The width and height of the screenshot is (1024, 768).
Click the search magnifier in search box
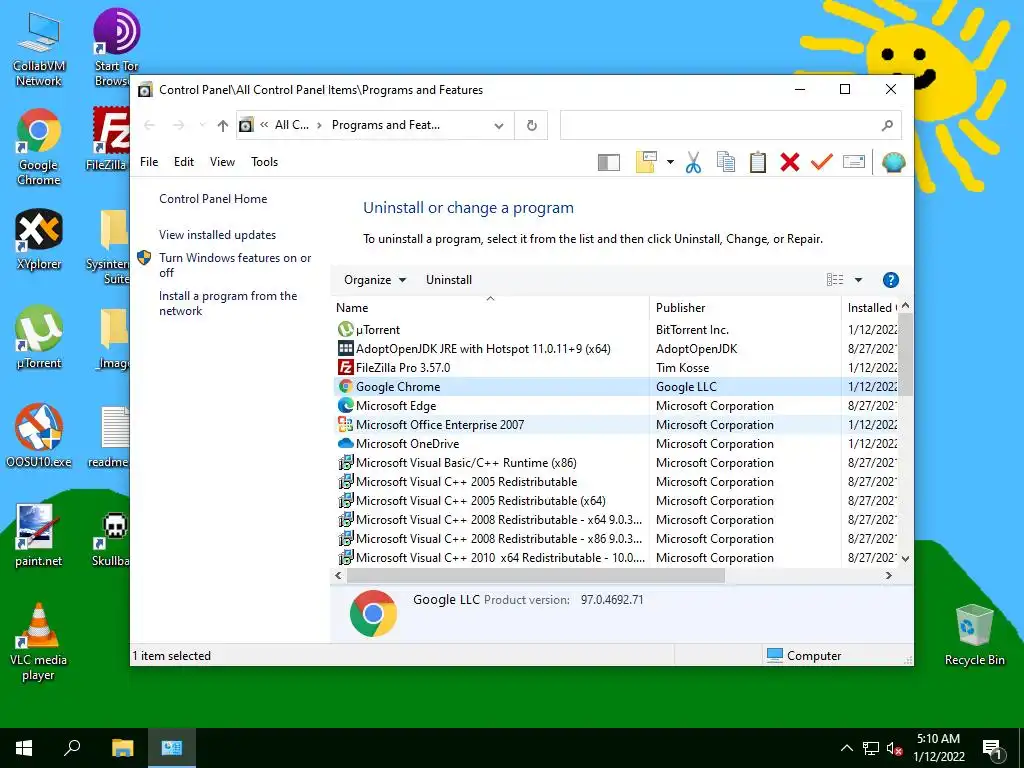tap(887, 125)
